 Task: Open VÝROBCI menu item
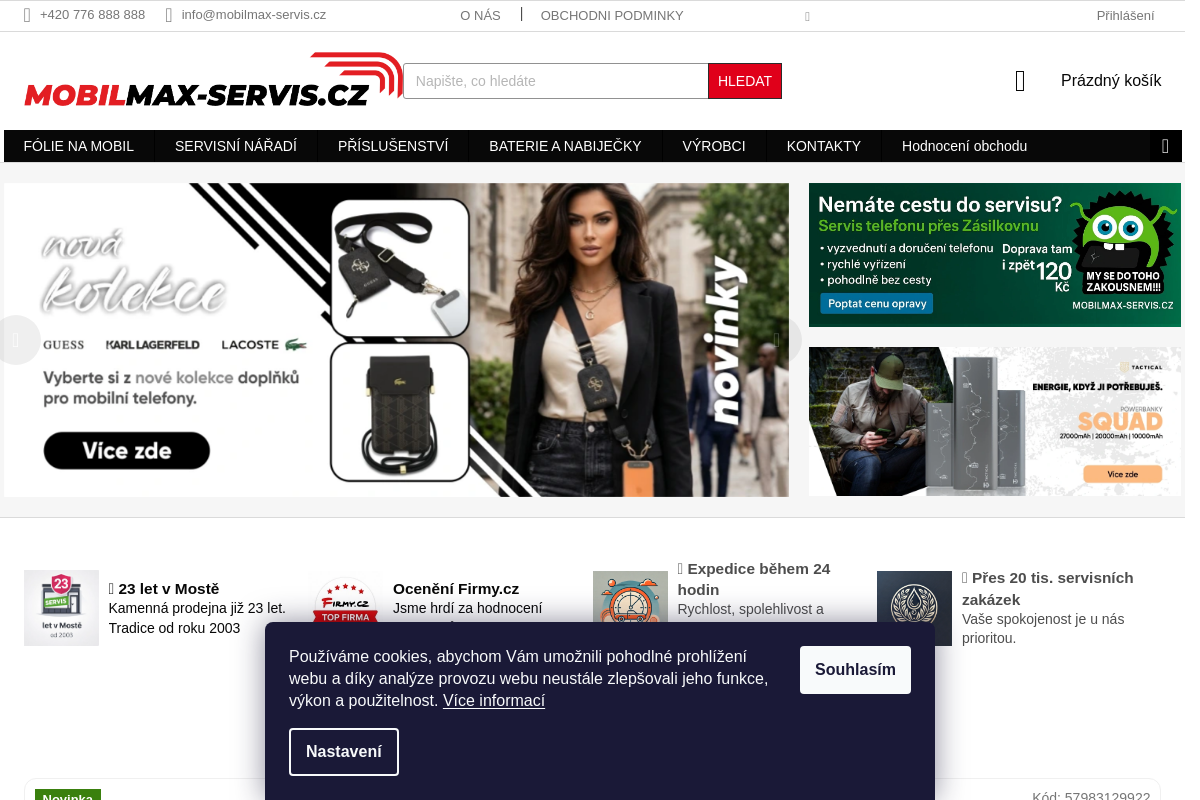tap(714, 146)
